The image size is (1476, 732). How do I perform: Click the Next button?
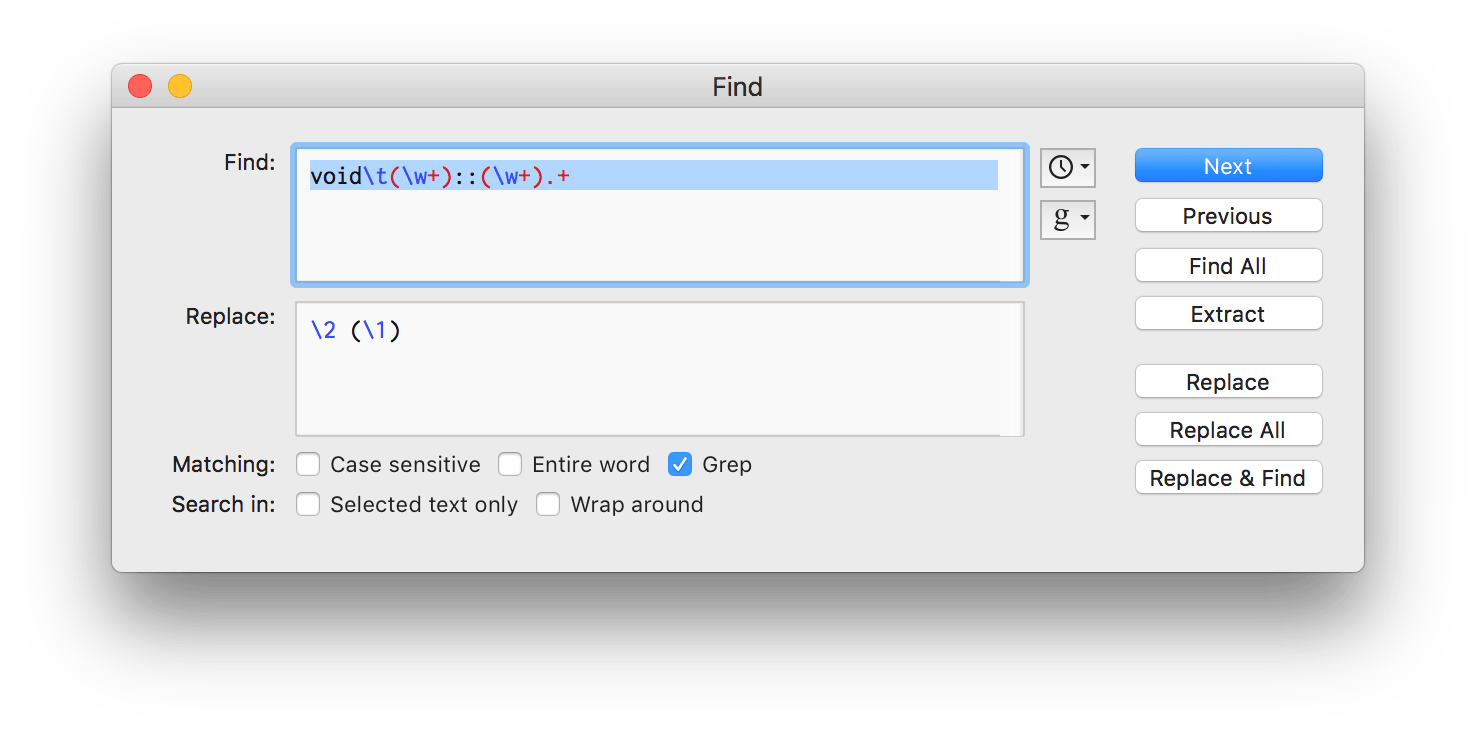coord(1228,166)
